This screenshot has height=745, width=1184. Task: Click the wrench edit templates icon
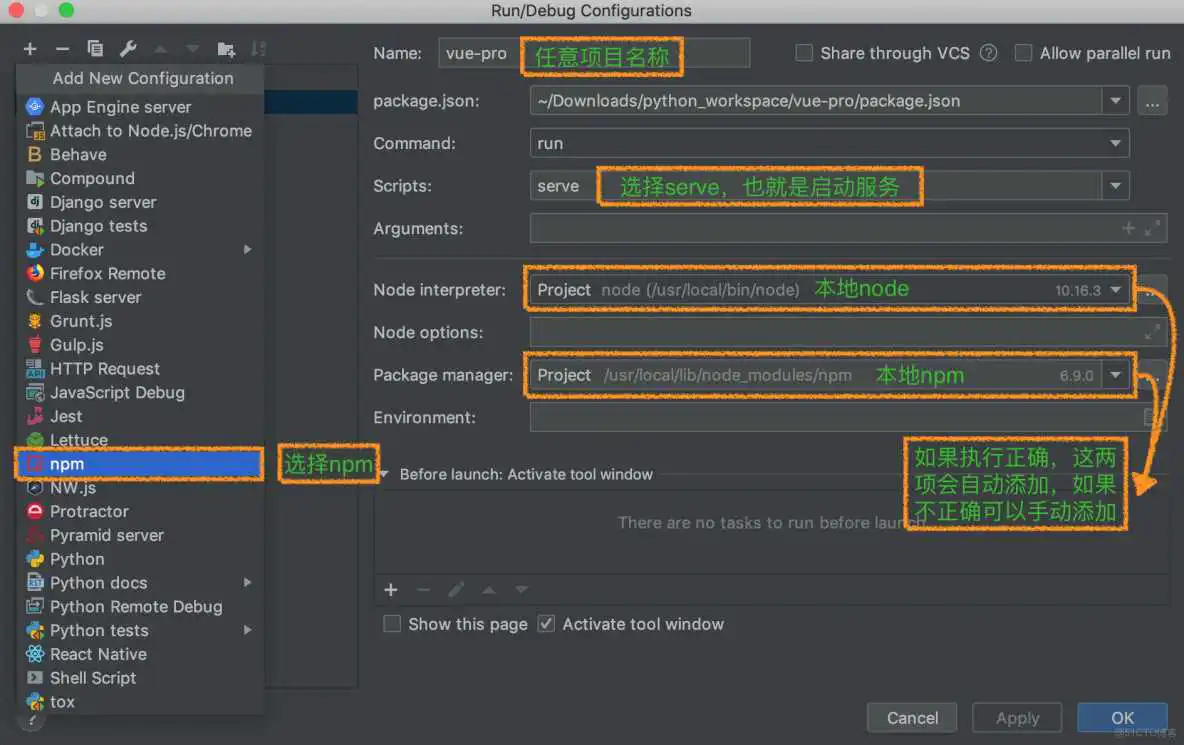coord(127,49)
